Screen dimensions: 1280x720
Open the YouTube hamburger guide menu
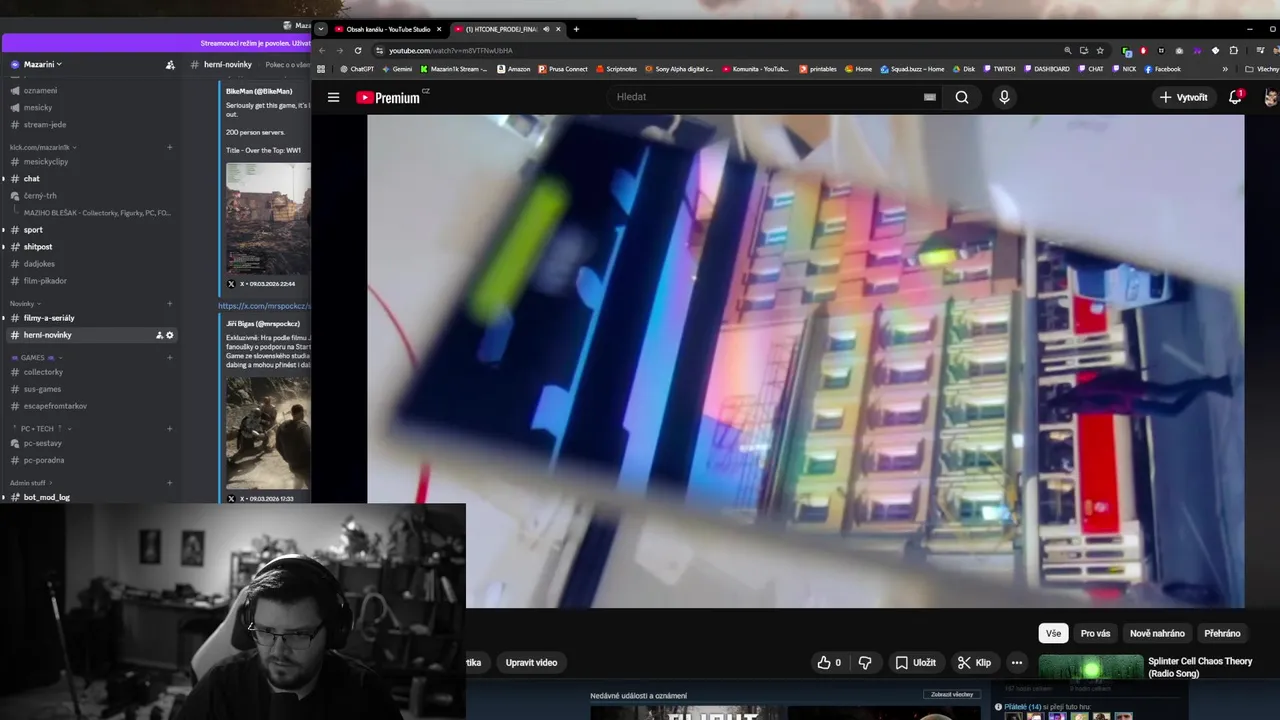[x=333, y=97]
